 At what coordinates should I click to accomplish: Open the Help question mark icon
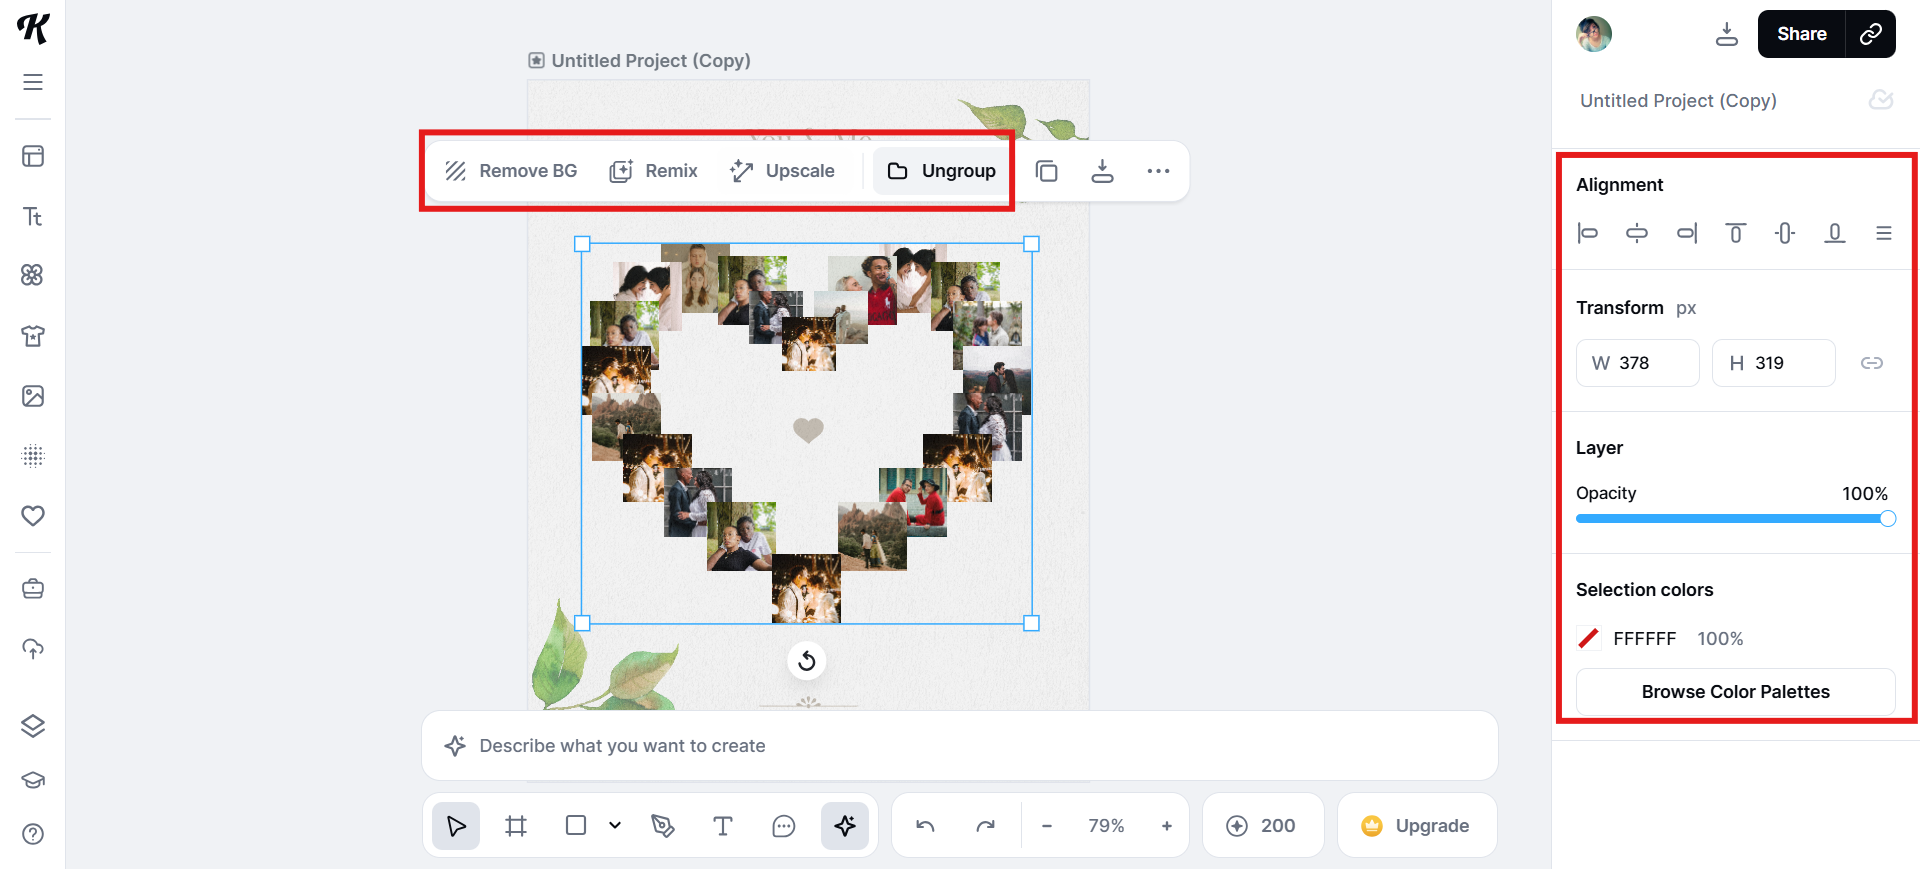coord(33,834)
